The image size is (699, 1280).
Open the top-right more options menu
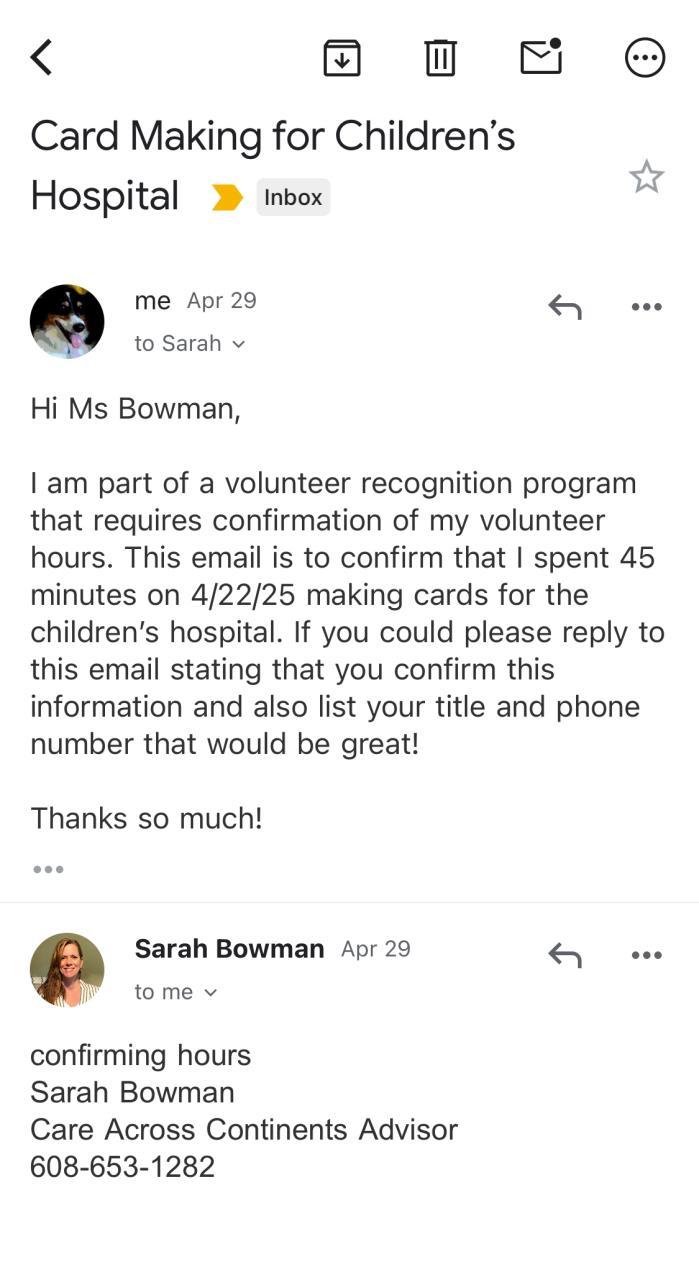pyautogui.click(x=645, y=58)
